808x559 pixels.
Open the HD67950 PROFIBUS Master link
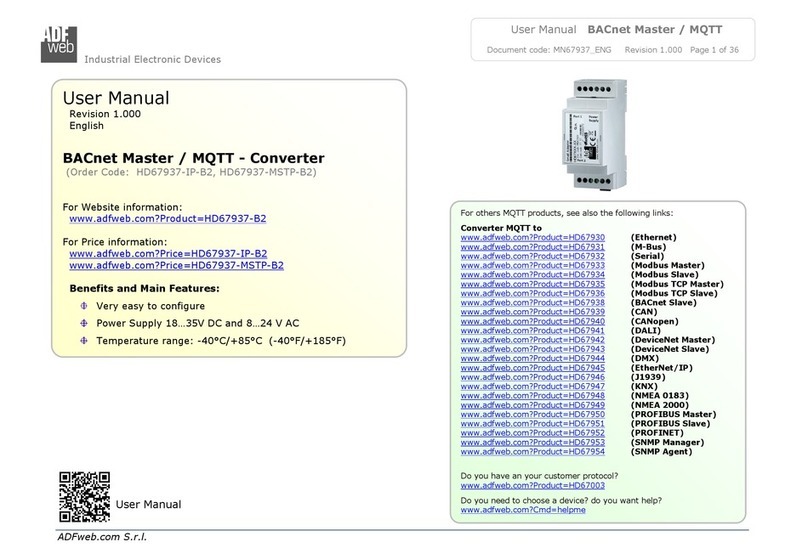click(533, 414)
